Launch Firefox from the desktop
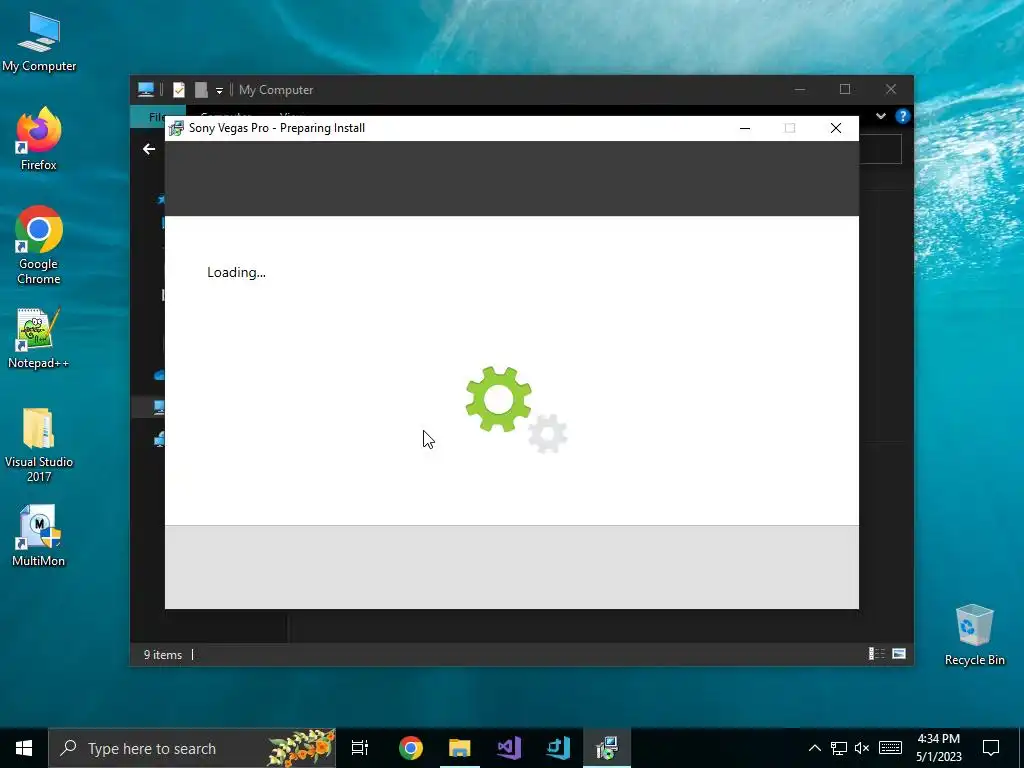Image resolution: width=1024 pixels, height=768 pixels. 39,139
